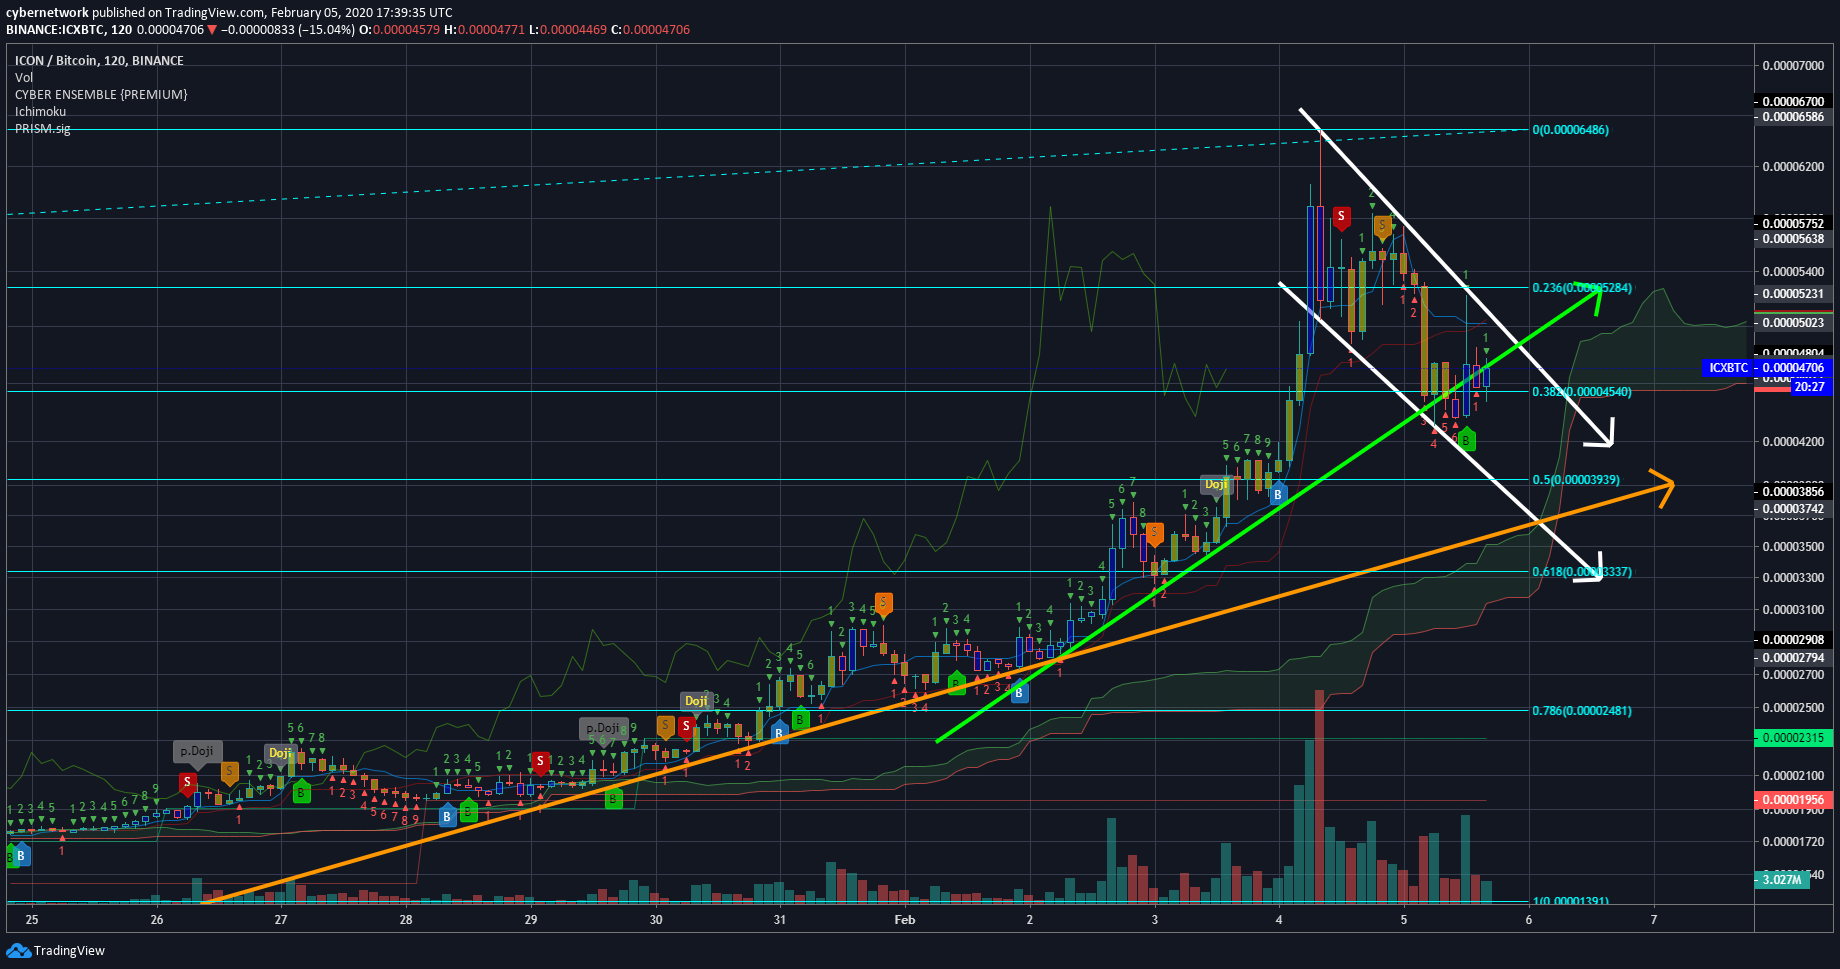Click the 0.00006700 price axis label
Image resolution: width=1840 pixels, height=969 pixels.
pyautogui.click(x=1792, y=101)
